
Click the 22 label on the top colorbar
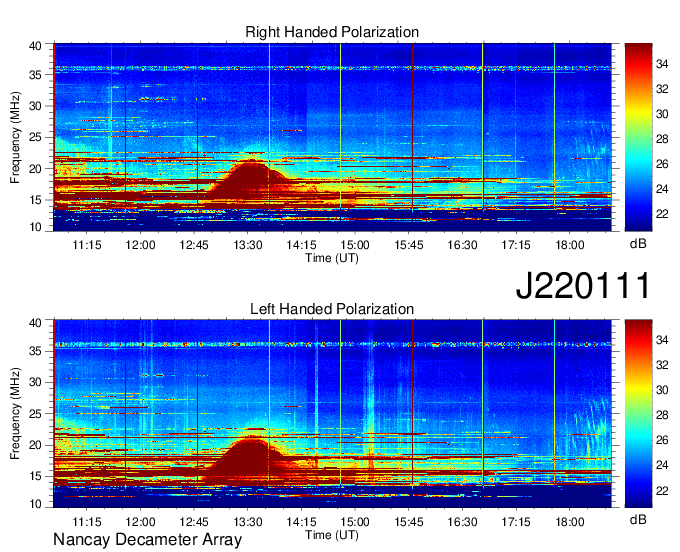(x=662, y=214)
